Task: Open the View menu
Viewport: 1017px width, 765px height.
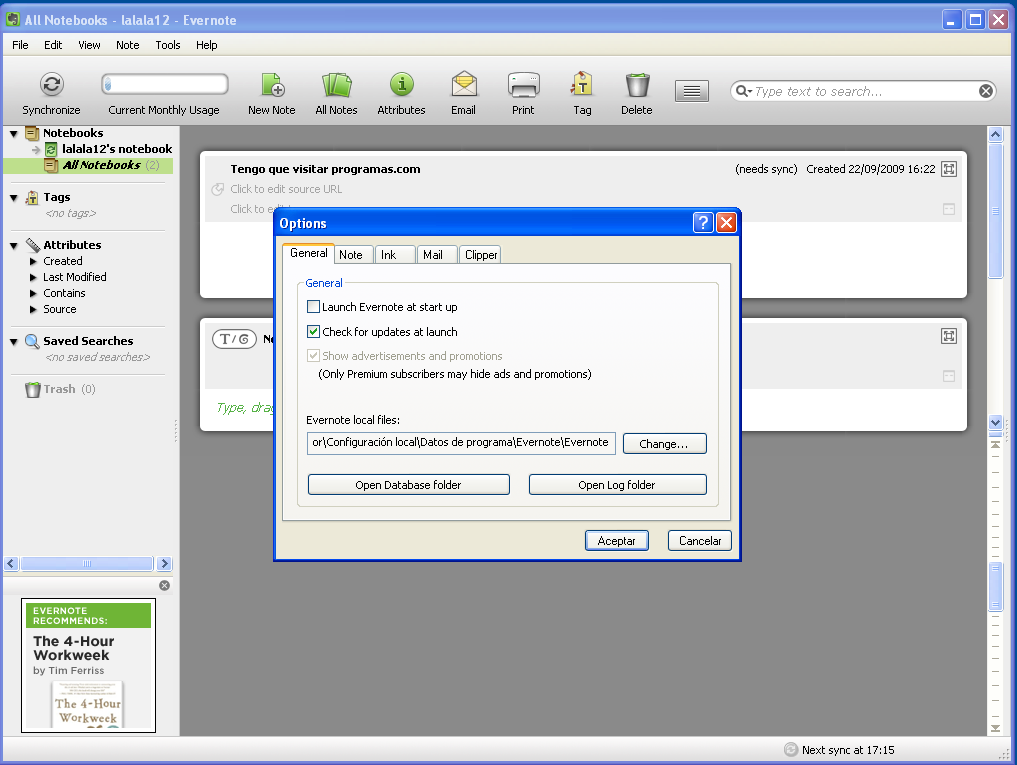Action: (90, 45)
